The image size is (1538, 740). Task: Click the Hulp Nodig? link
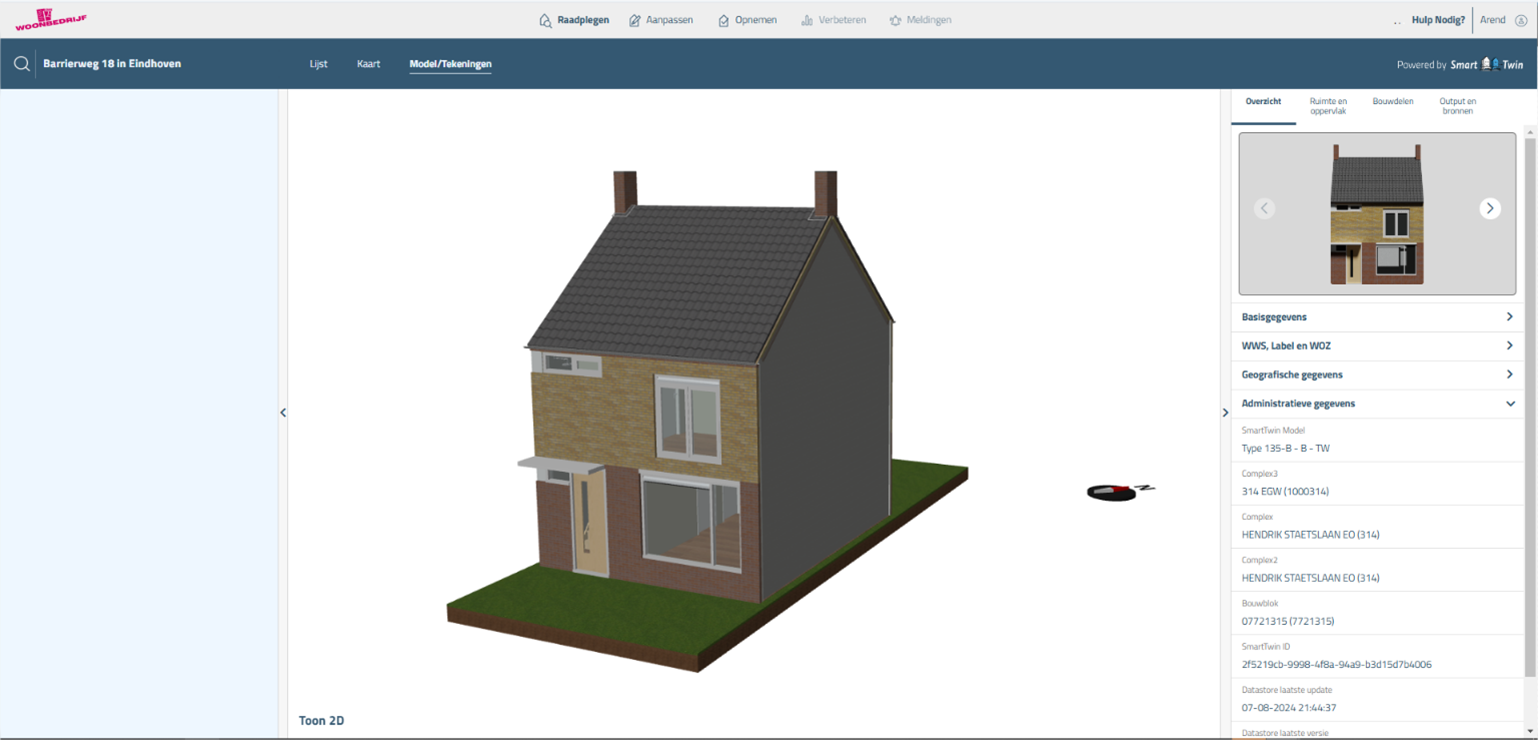pyautogui.click(x=1437, y=20)
